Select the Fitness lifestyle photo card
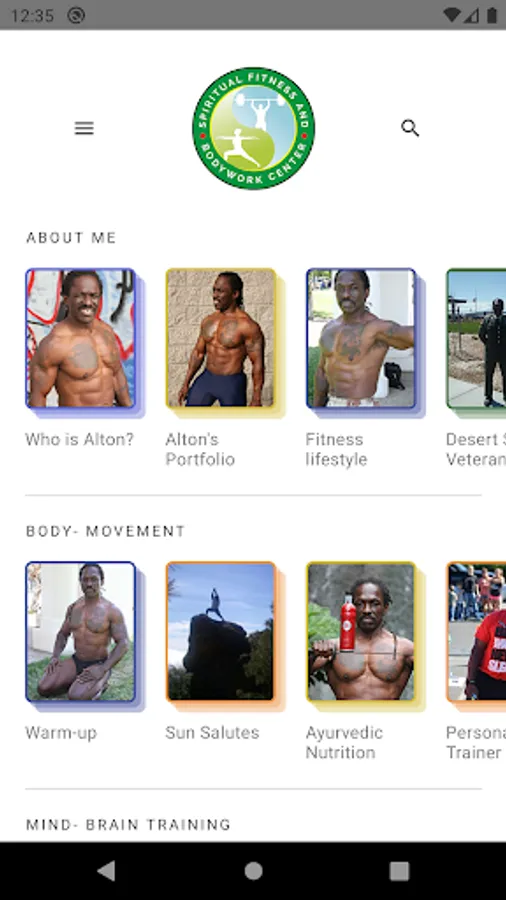The height and width of the screenshot is (900, 506). pyautogui.click(x=361, y=339)
